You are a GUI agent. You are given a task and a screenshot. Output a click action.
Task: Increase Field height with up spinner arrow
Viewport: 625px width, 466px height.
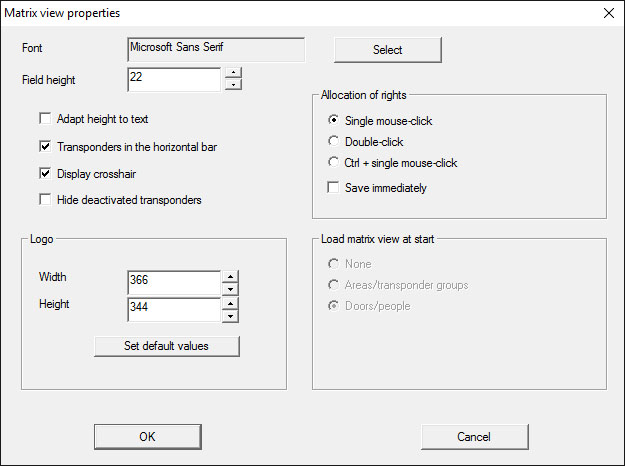pyautogui.click(x=233, y=72)
